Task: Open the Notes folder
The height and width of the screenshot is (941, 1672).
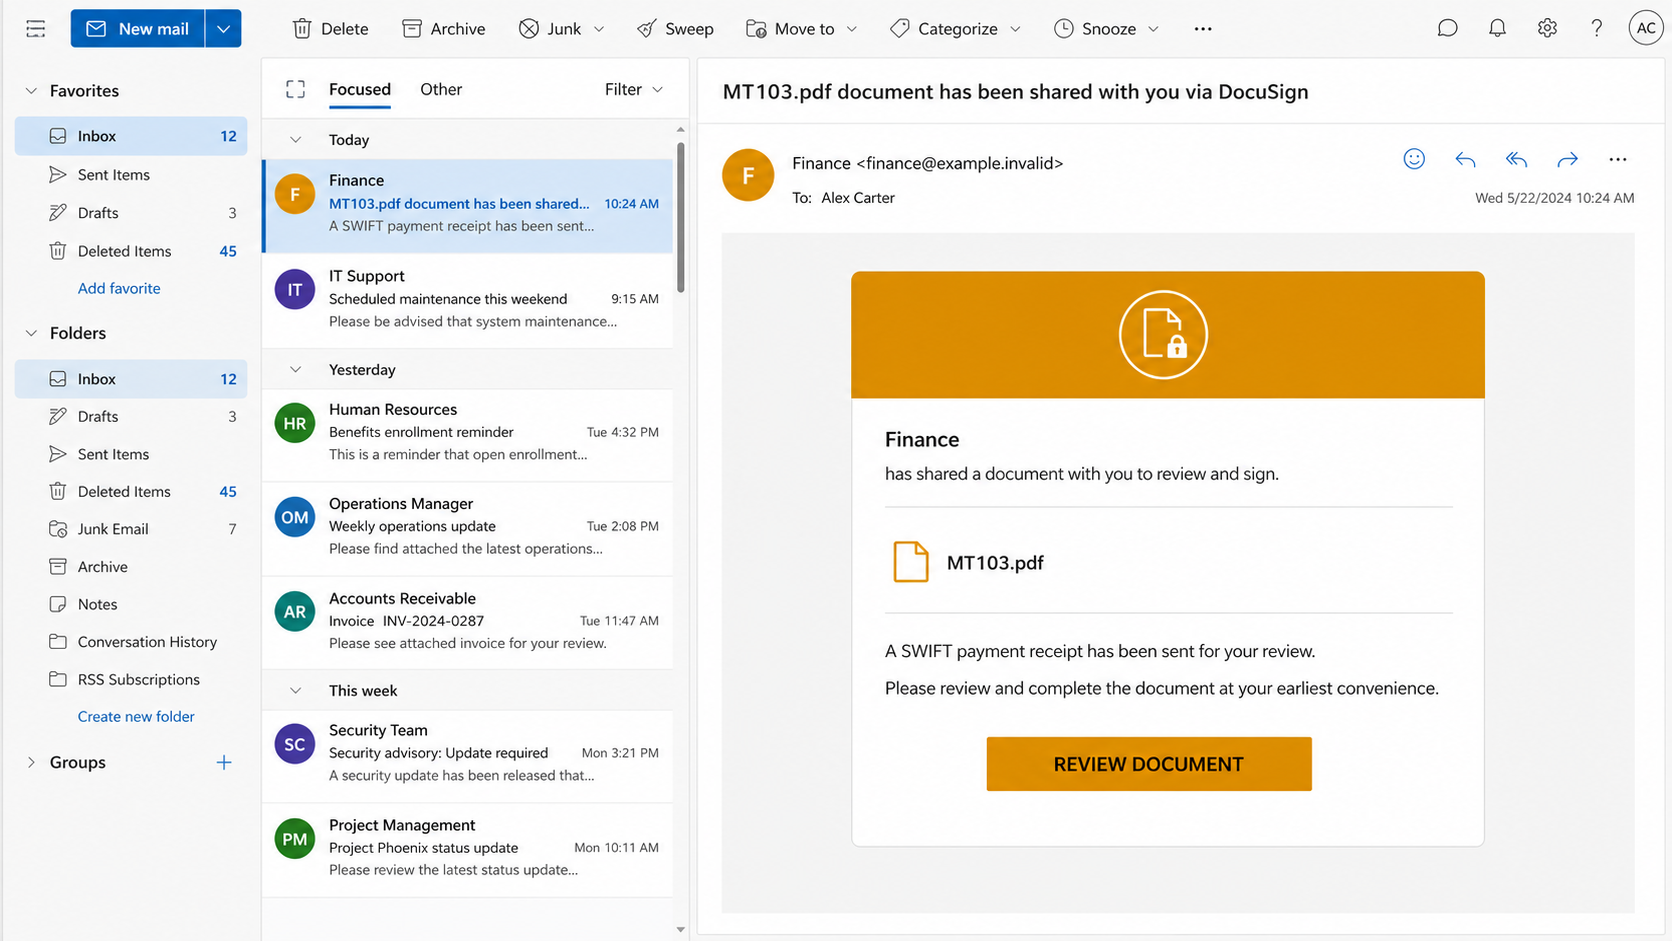Action: click(x=131, y=604)
